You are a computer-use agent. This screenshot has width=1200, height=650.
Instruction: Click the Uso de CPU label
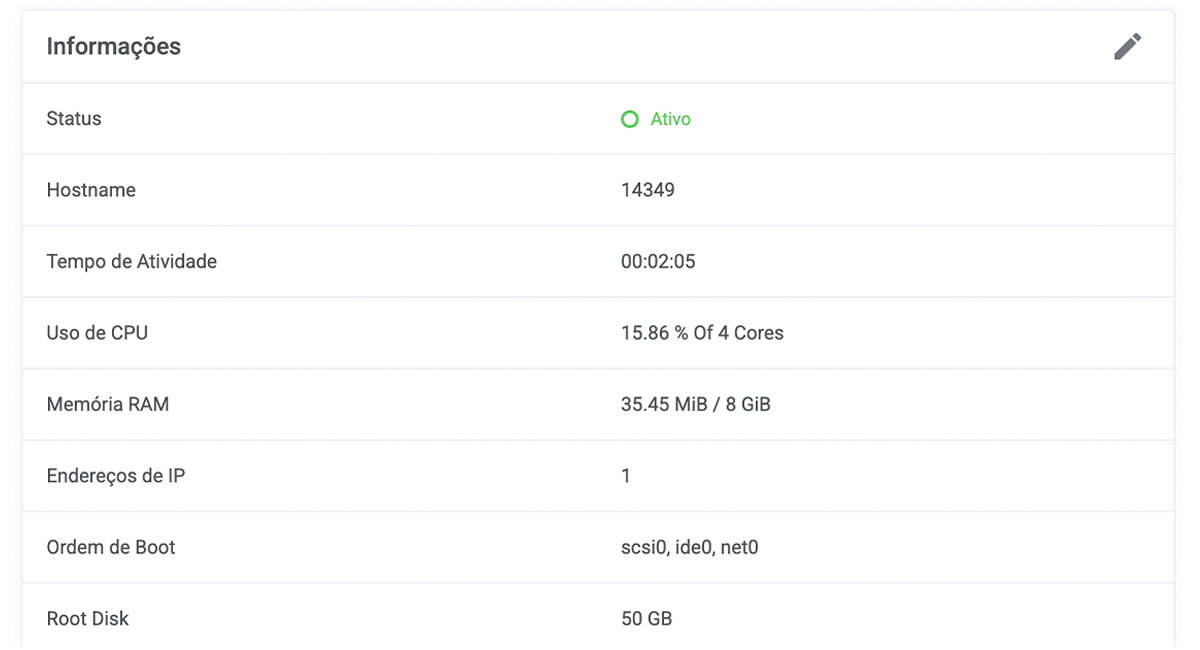click(x=97, y=333)
